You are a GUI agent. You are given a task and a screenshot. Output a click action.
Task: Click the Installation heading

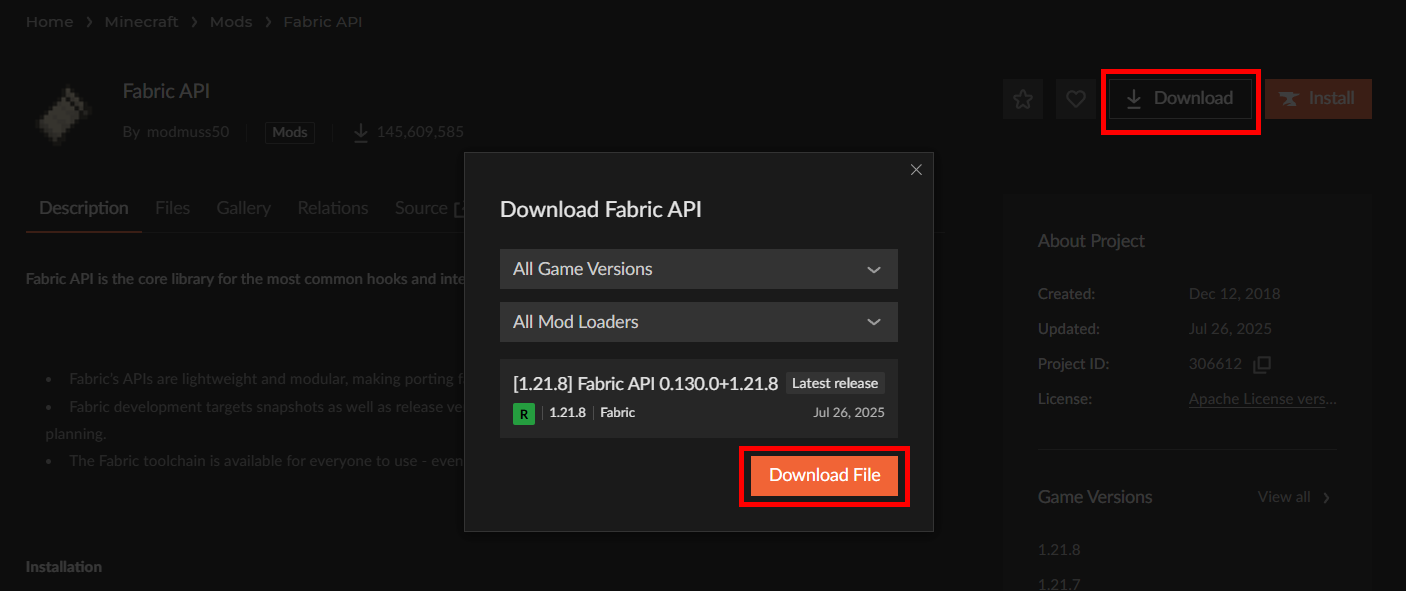pos(64,567)
